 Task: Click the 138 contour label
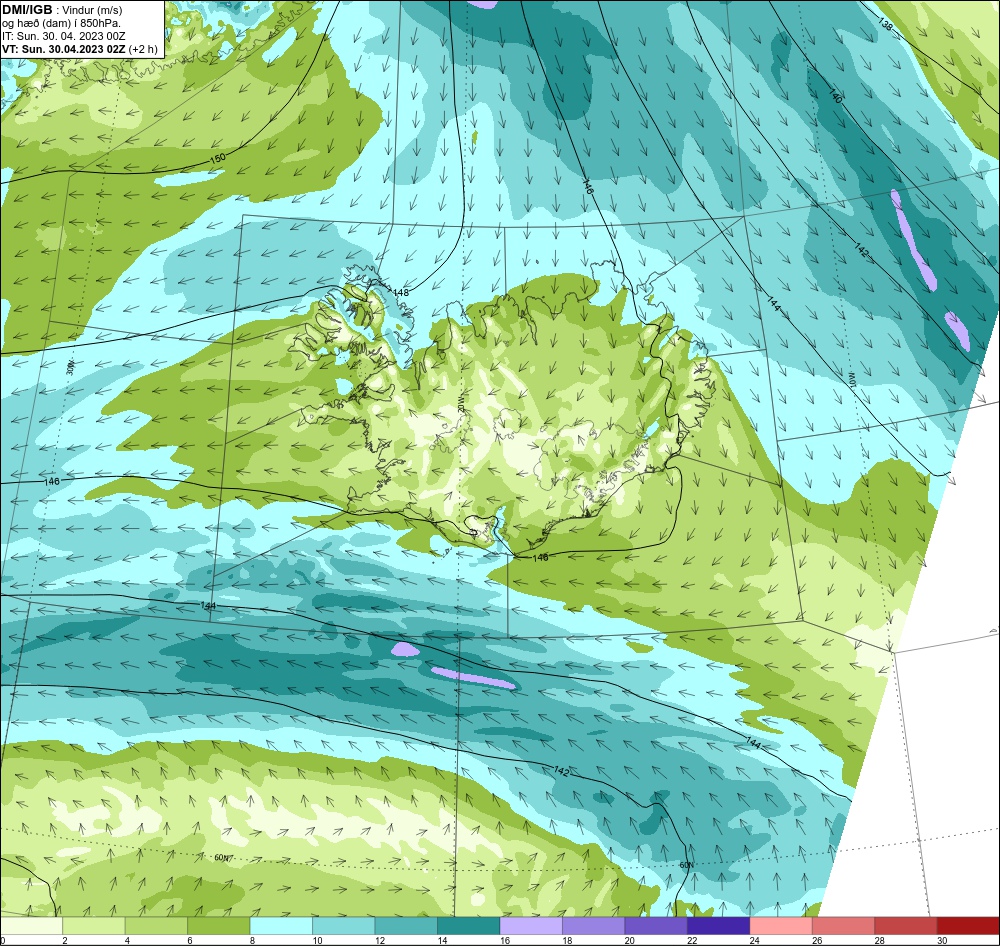tap(885, 24)
